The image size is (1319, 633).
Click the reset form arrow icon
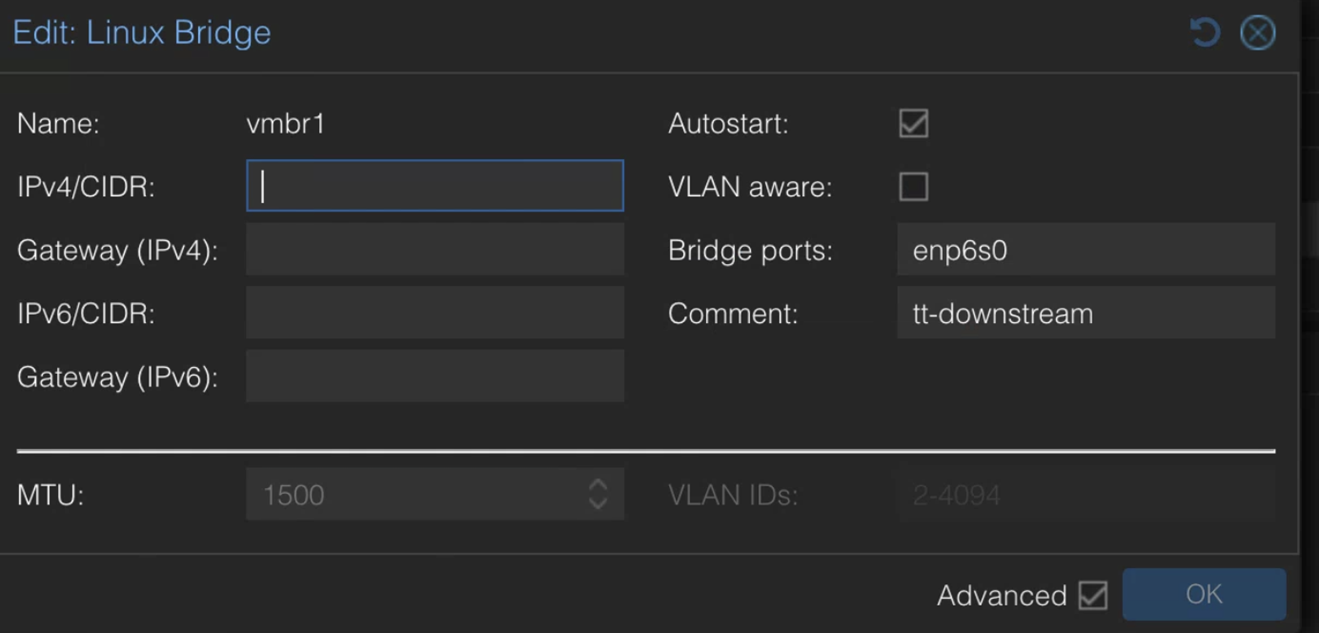tap(1205, 32)
